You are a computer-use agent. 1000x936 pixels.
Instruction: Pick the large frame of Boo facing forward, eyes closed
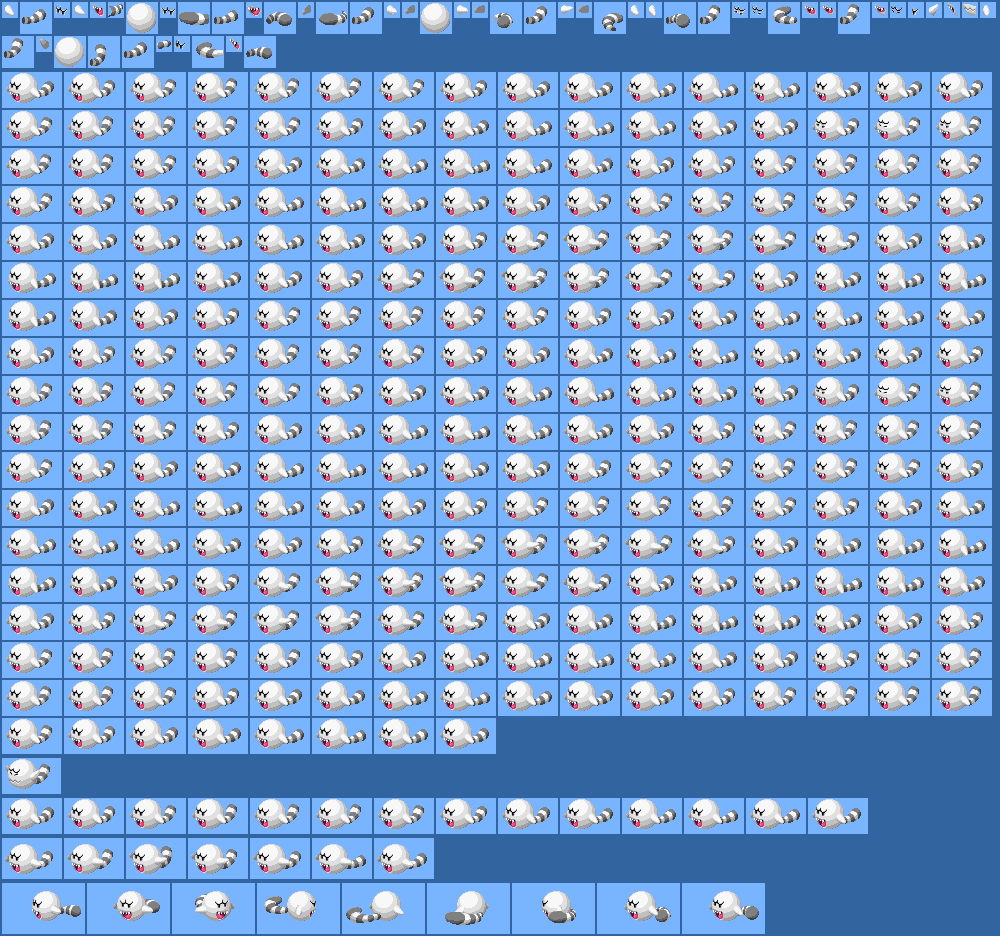click(x=214, y=909)
